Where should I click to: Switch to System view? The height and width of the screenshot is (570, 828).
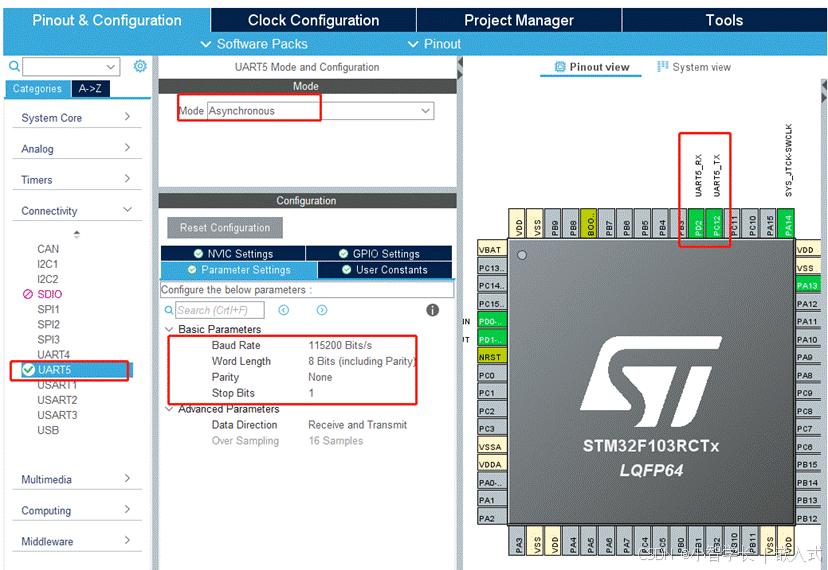[x=694, y=67]
